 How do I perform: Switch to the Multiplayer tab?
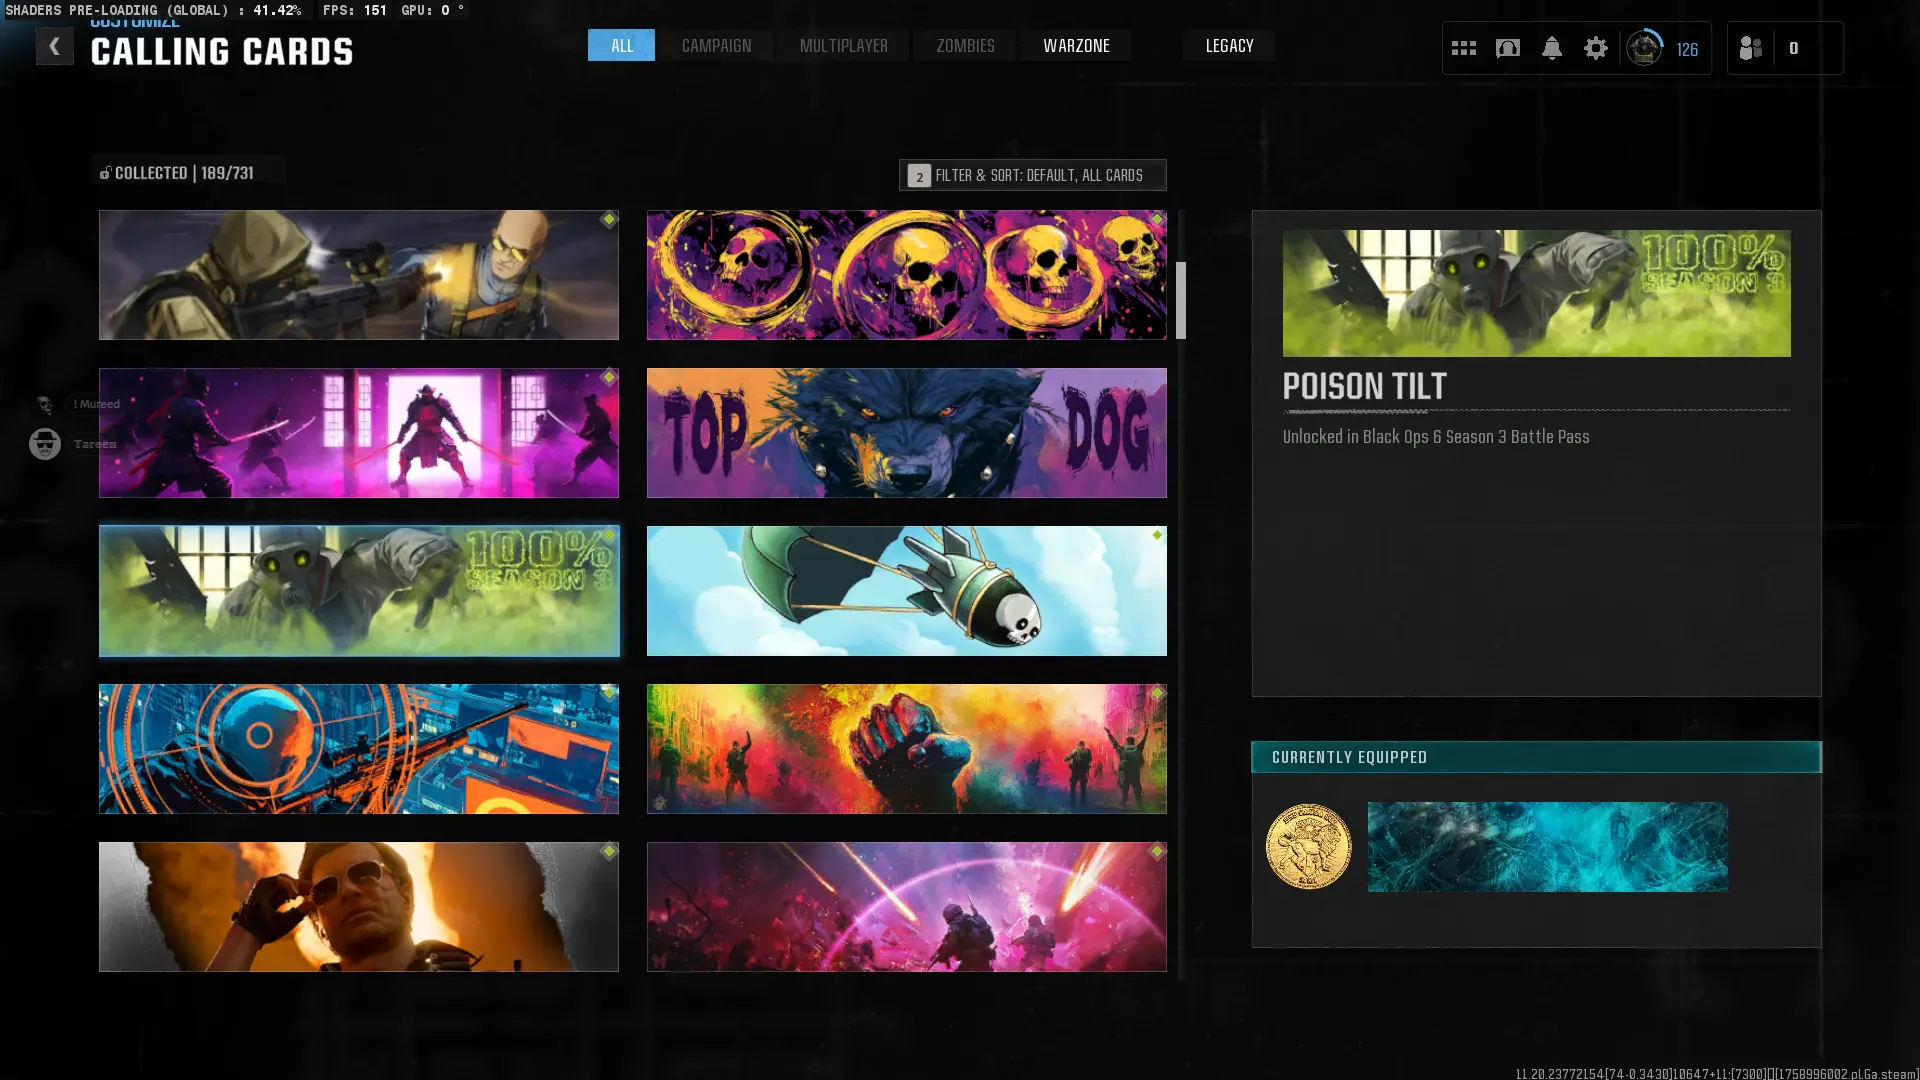tap(843, 45)
